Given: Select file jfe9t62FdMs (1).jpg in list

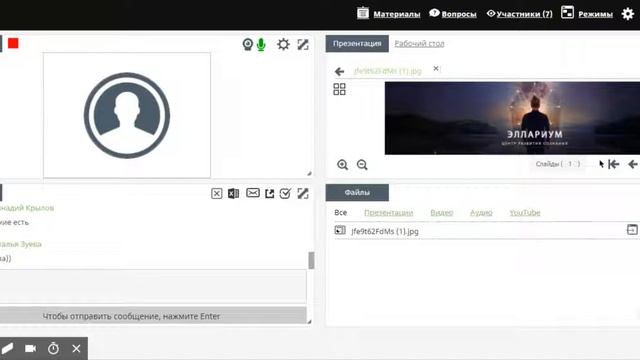Looking at the screenshot, I should point(385,231).
